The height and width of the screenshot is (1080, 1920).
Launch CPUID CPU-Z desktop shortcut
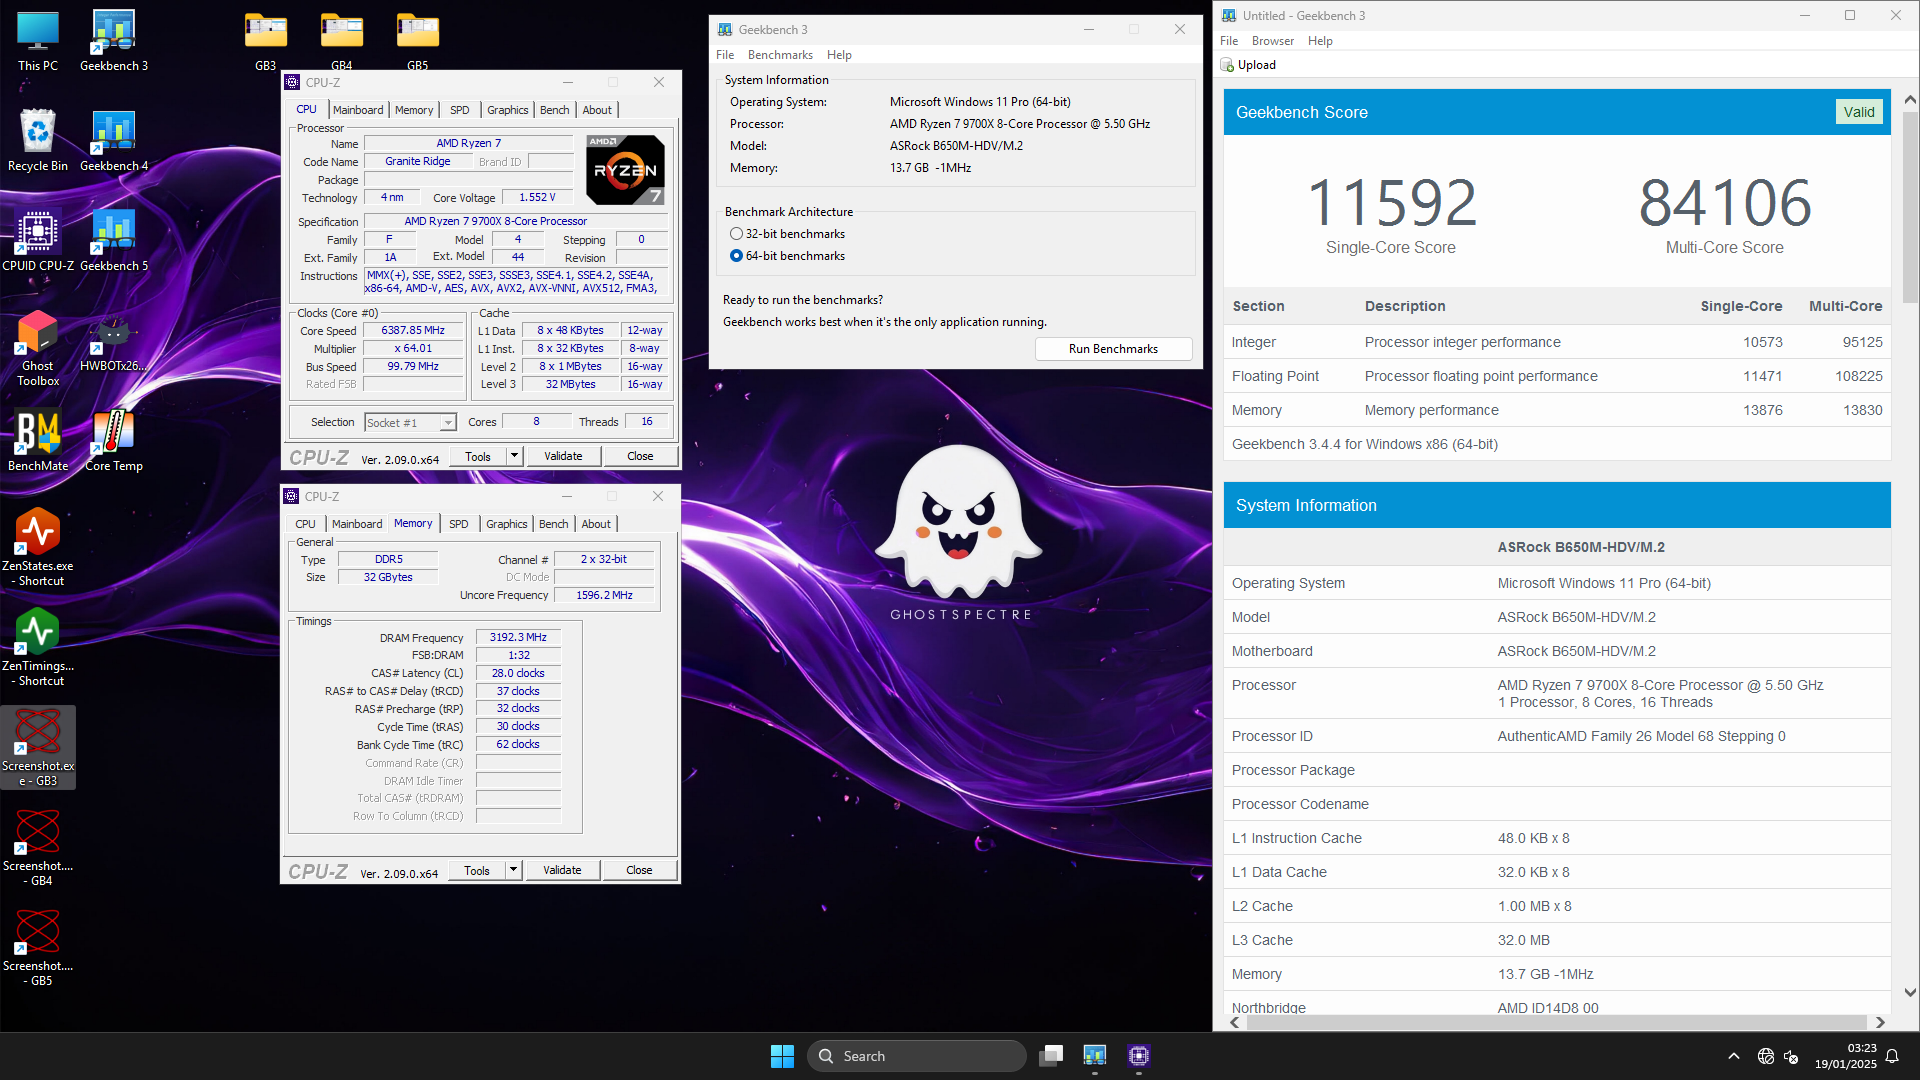pyautogui.click(x=38, y=241)
